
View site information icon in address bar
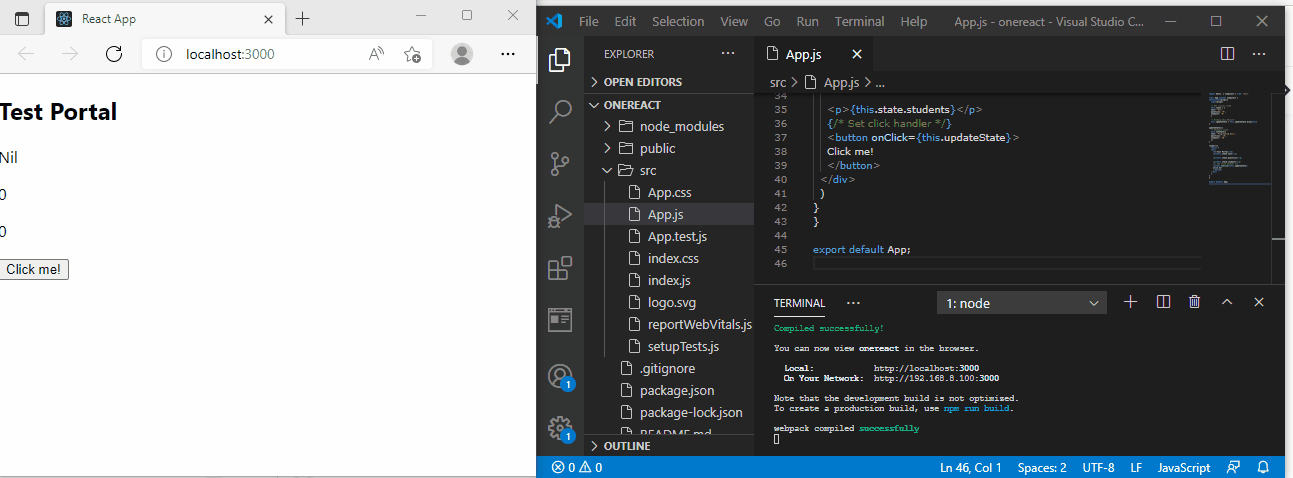click(x=164, y=54)
